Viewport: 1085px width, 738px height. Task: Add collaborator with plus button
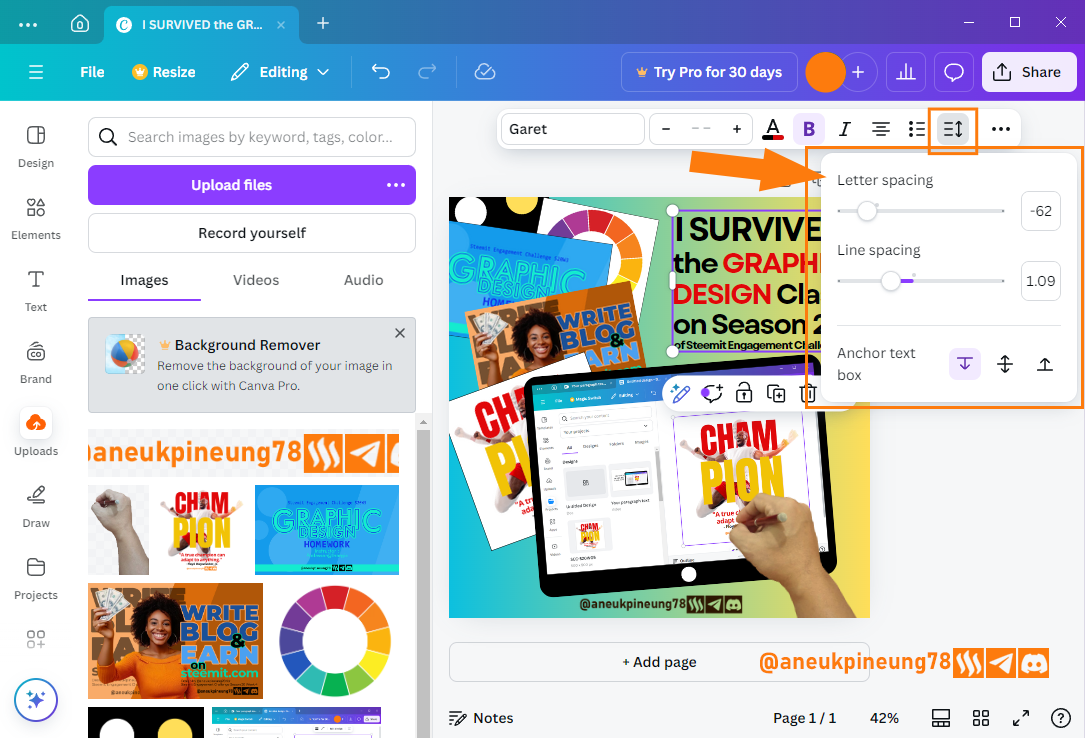click(x=858, y=72)
